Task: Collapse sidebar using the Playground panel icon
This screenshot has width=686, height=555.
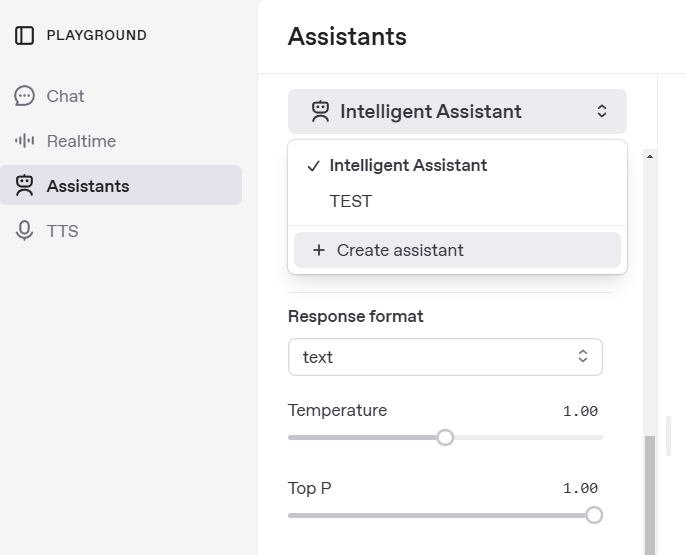Action: 24,35
